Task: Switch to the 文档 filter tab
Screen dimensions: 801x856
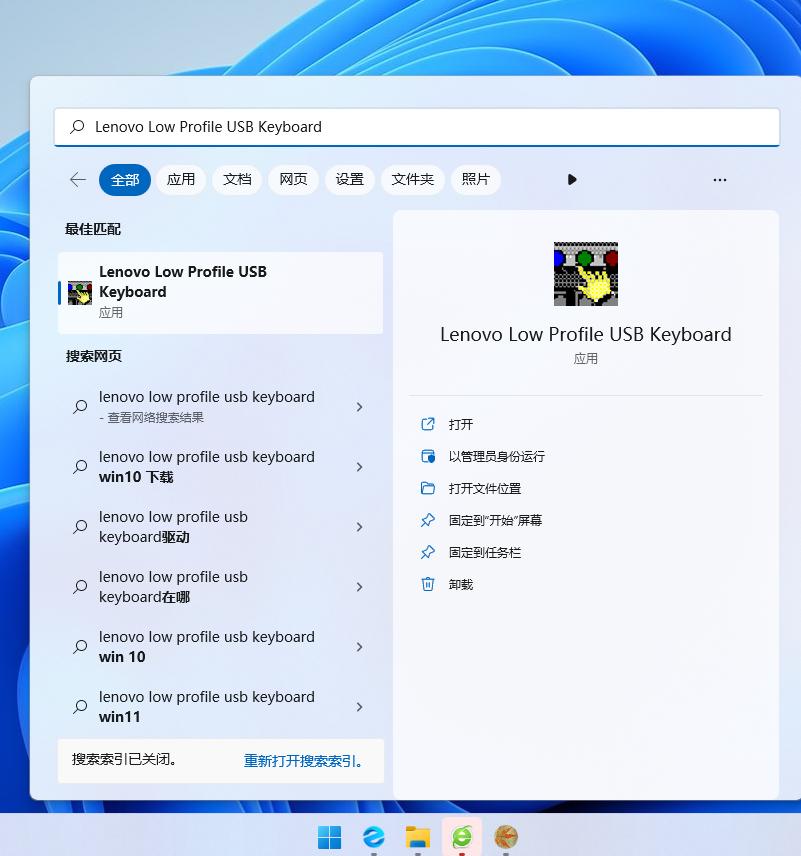Action: tap(237, 180)
